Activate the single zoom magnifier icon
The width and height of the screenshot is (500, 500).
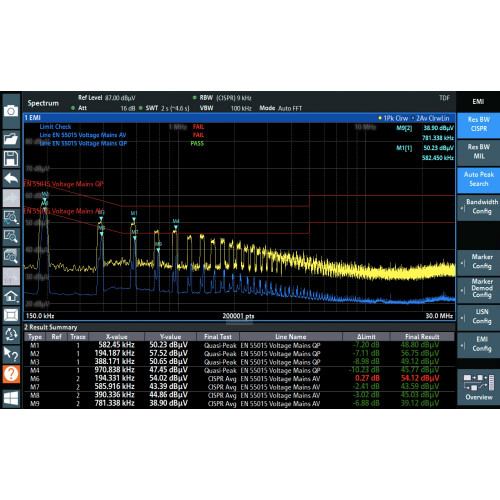click(11, 236)
